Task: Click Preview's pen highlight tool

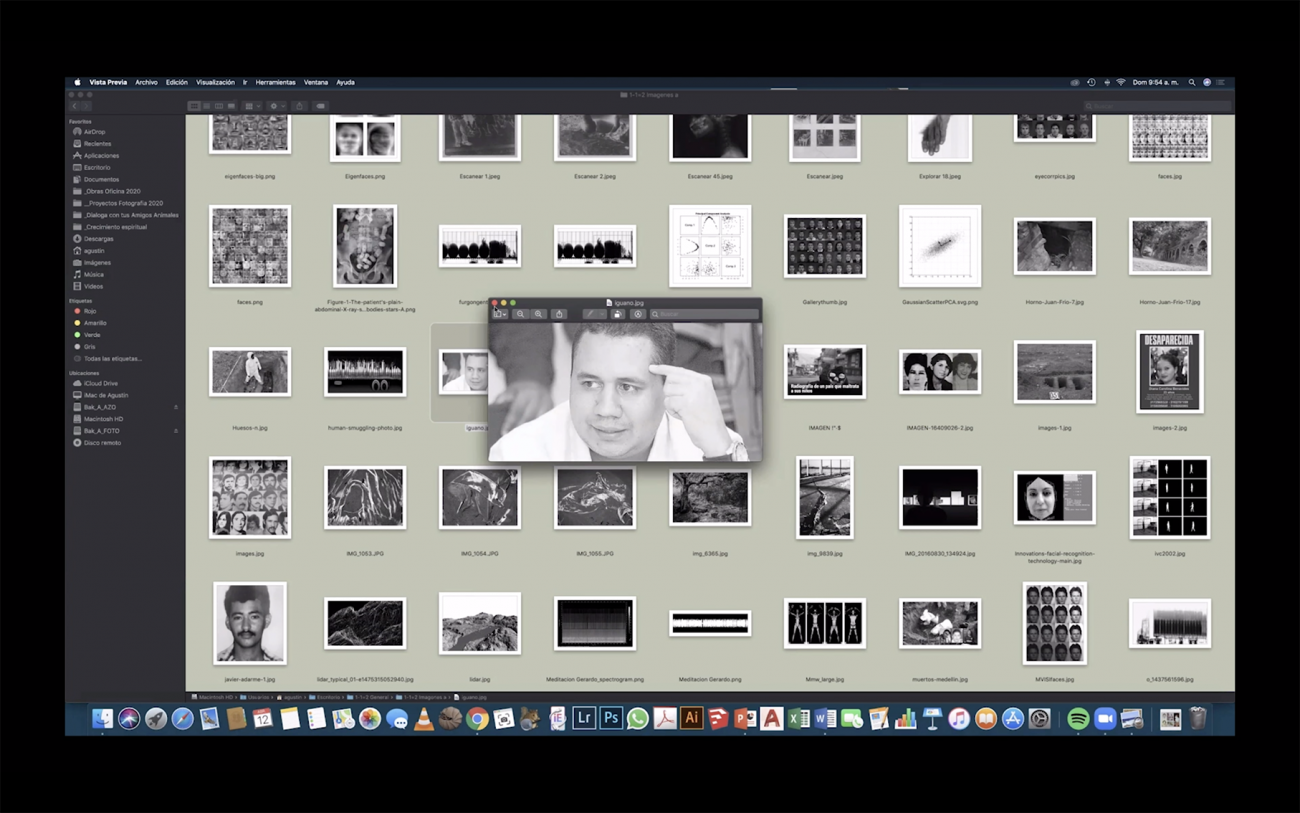Action: click(x=590, y=314)
